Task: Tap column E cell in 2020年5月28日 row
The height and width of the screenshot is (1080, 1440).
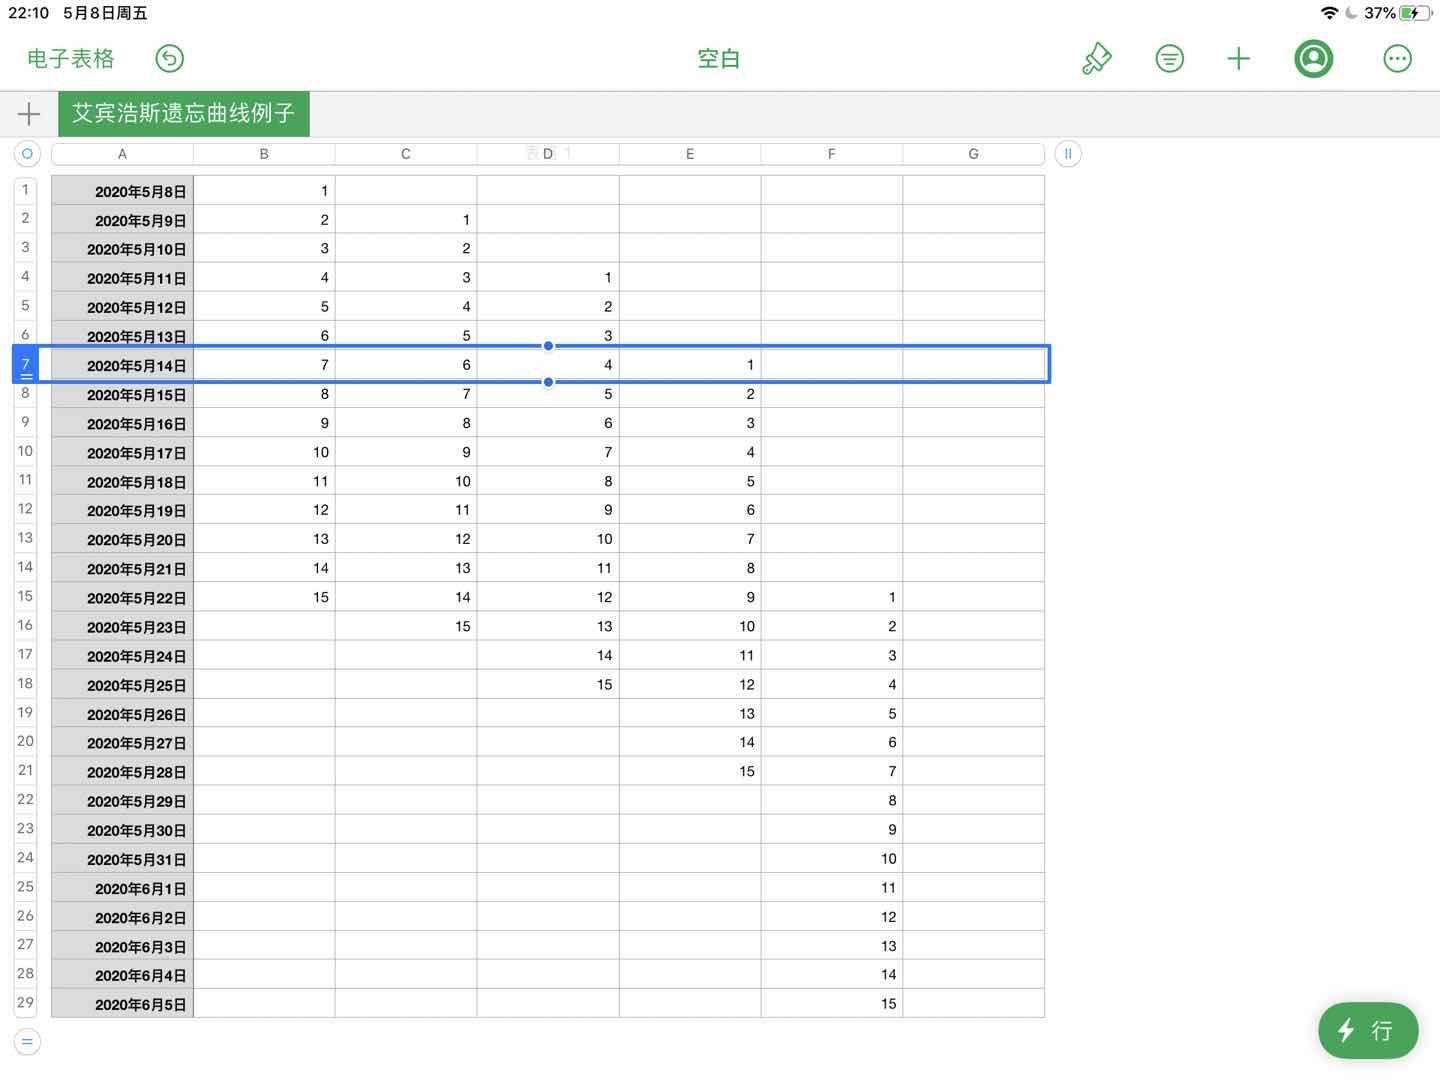Action: [x=690, y=772]
